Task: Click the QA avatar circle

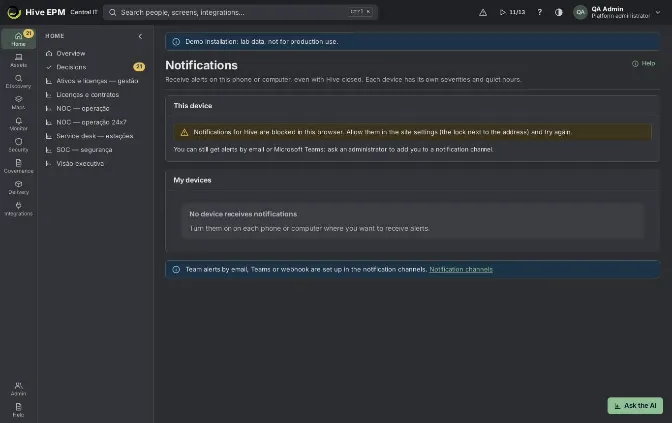Action: click(x=580, y=12)
